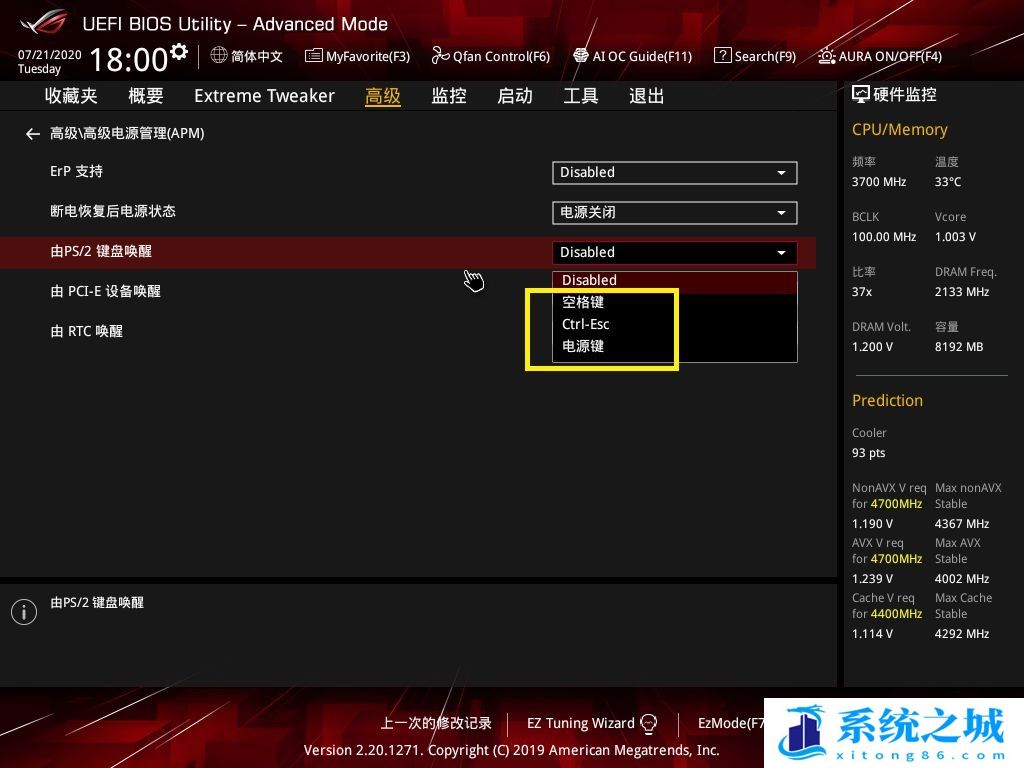Select the ErP 支持 setting row
Screen dimensions: 1024x768
tap(408, 172)
